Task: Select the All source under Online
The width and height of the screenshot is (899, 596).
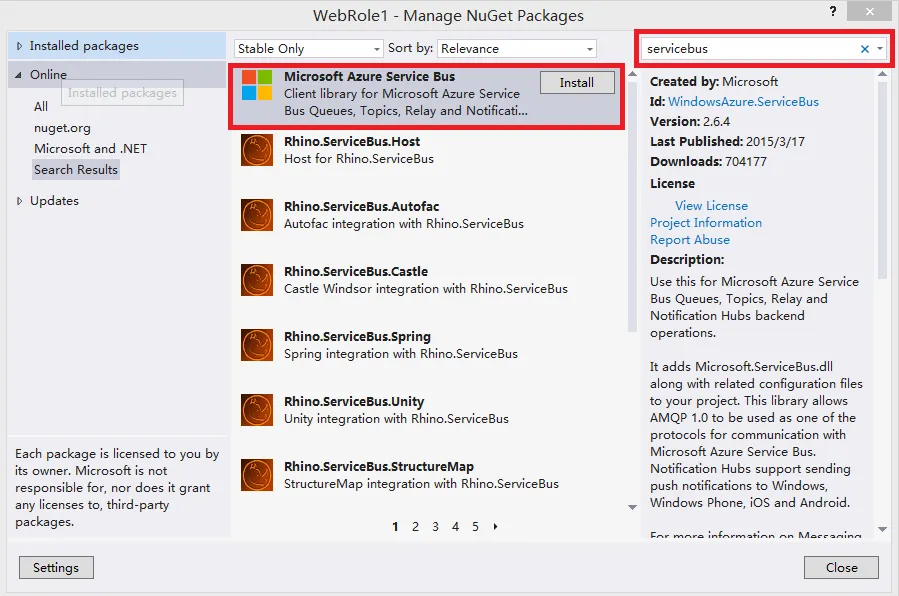Action: coord(41,107)
